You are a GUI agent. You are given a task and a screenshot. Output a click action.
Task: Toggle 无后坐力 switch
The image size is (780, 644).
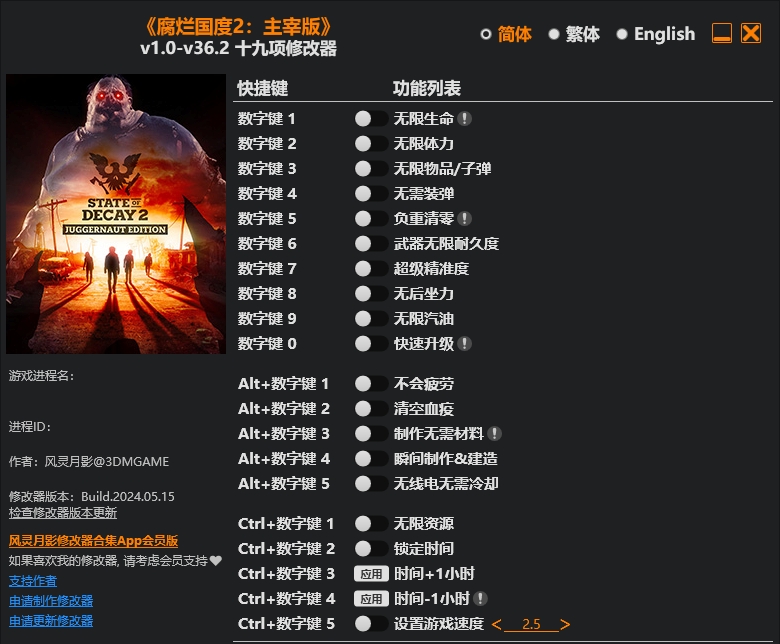tap(371, 293)
